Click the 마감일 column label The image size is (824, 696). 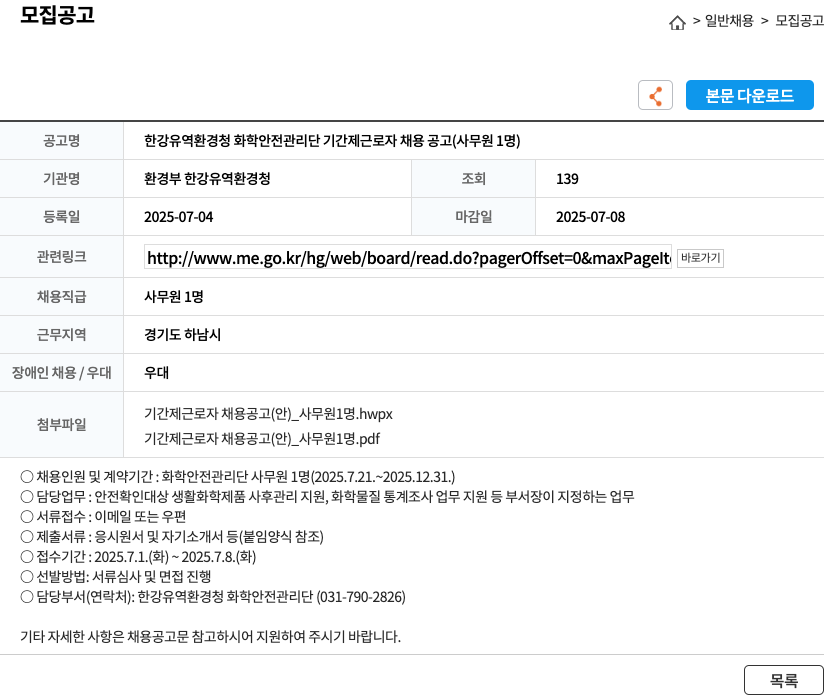(473, 217)
